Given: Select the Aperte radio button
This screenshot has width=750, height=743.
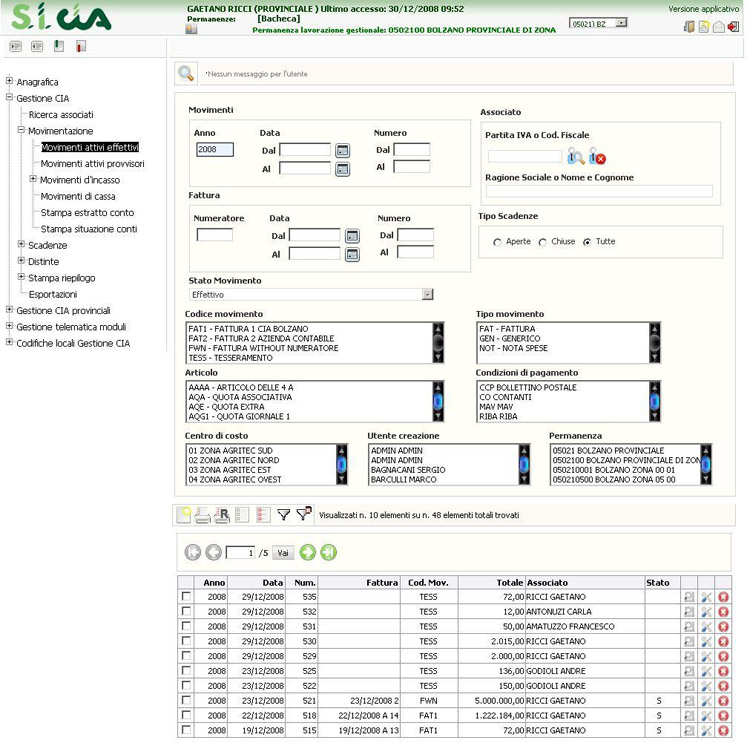Looking at the screenshot, I should (497, 243).
